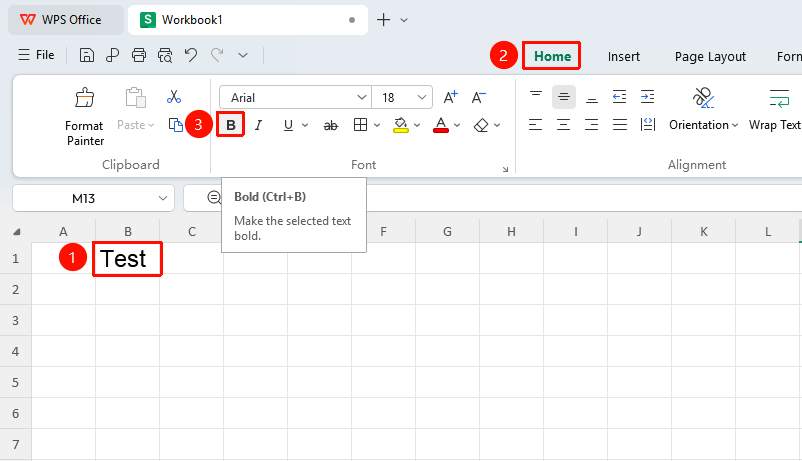Open Print Preview icon
The height and width of the screenshot is (461, 802).
coord(165,55)
